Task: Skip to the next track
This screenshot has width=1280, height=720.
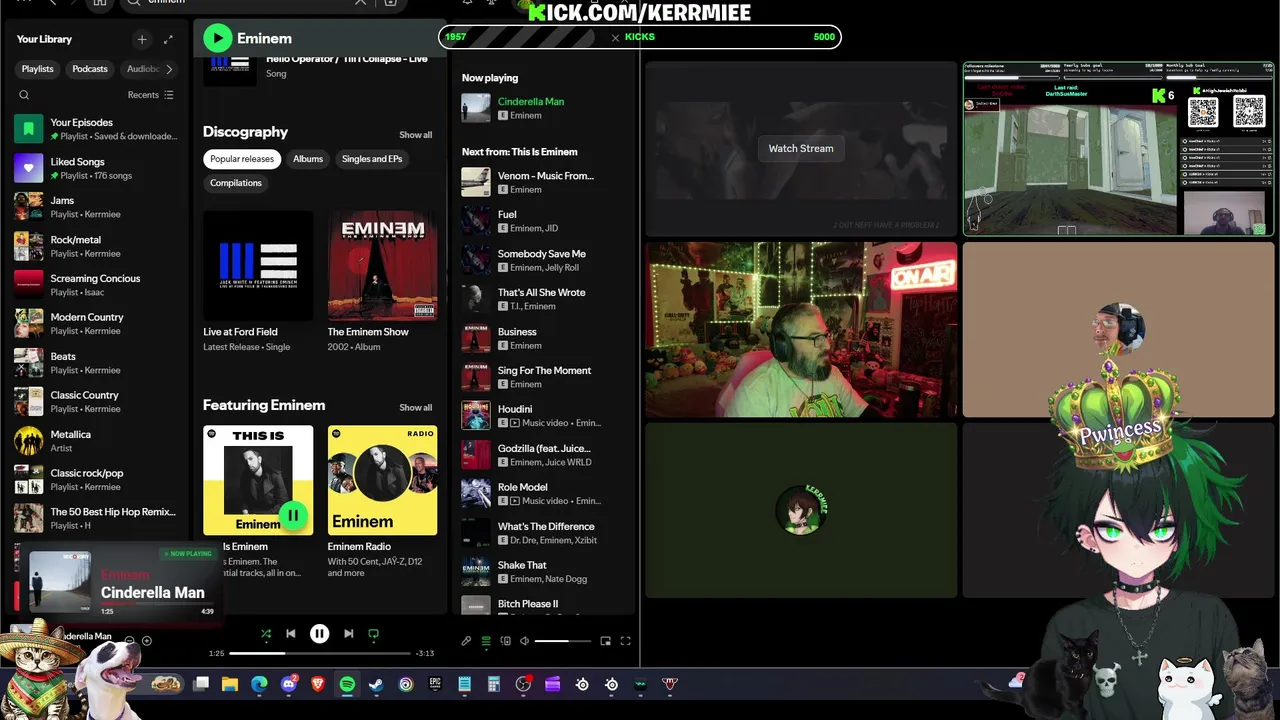Action: point(348,633)
